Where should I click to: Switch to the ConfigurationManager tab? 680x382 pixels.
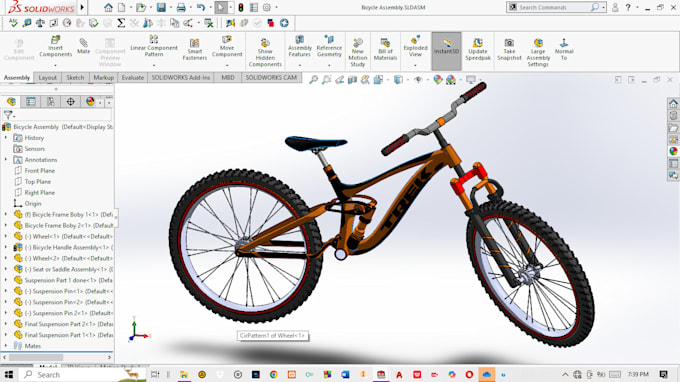click(51, 101)
